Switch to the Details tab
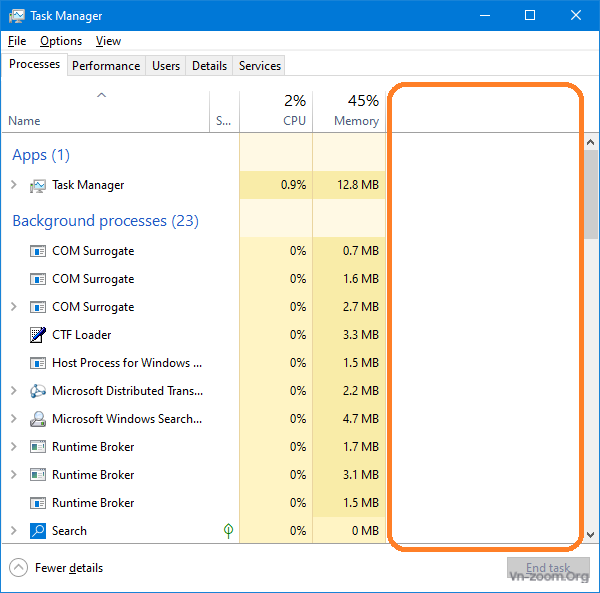Viewport: 600px width, 593px height. pyautogui.click(x=209, y=66)
